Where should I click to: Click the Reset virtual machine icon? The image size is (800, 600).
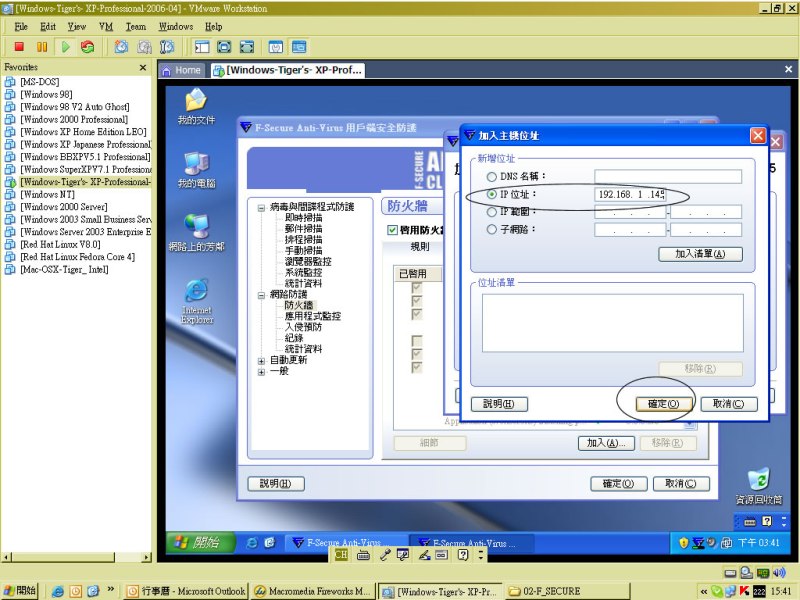point(88,46)
